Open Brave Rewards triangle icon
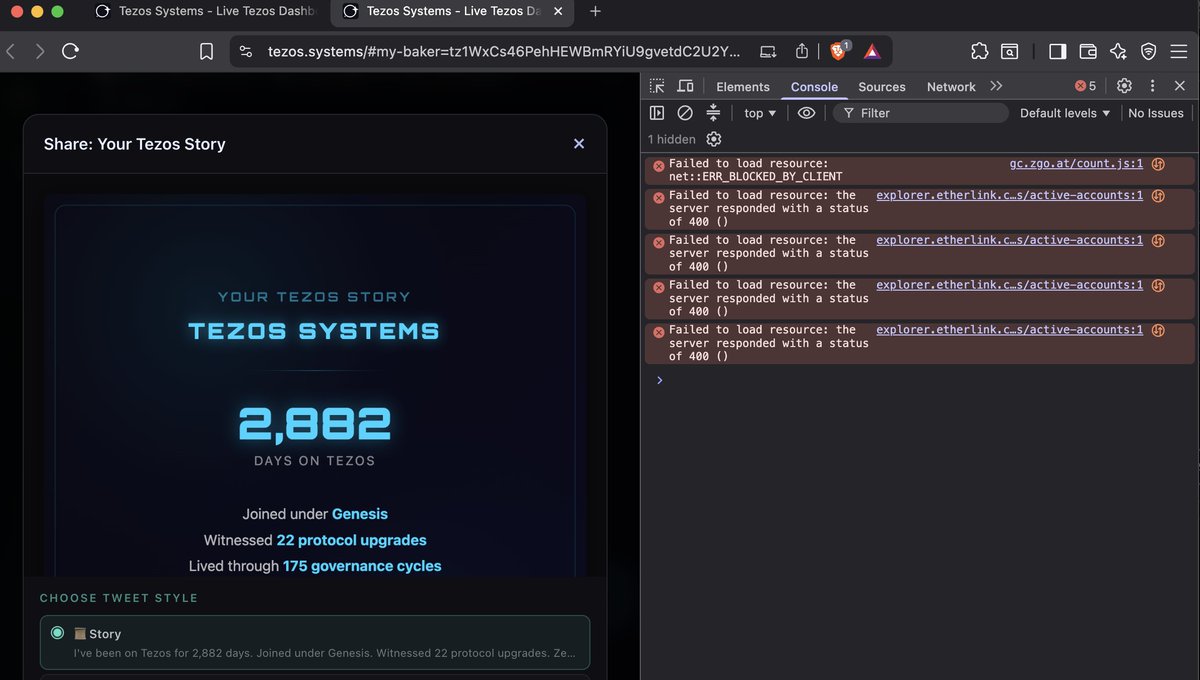 tap(872, 51)
